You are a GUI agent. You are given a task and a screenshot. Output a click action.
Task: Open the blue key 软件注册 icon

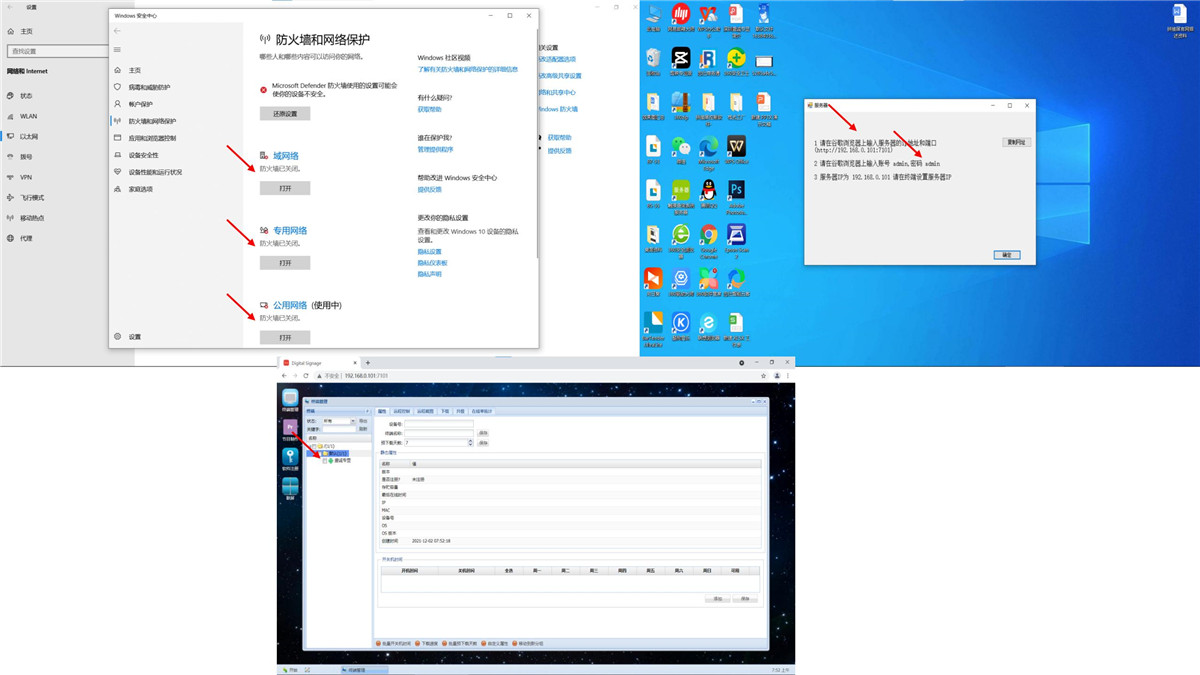click(x=290, y=456)
